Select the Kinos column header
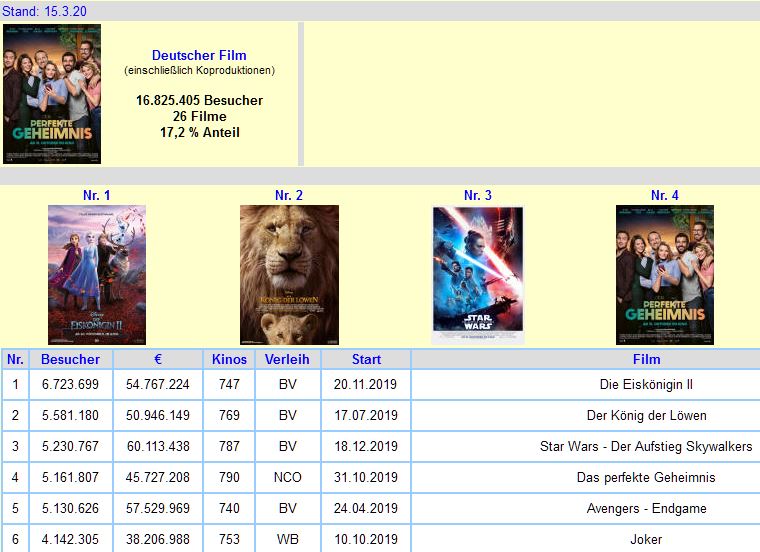Viewport: 760px width, 552px height. point(229,359)
